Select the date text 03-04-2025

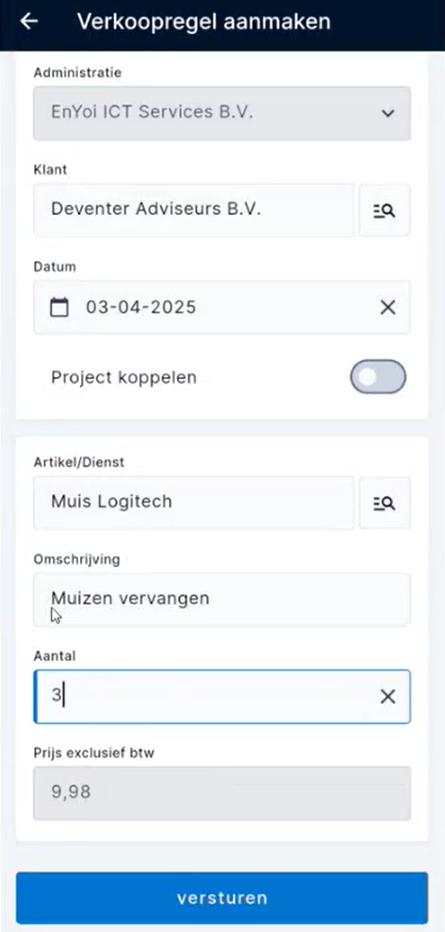[x=141, y=307]
